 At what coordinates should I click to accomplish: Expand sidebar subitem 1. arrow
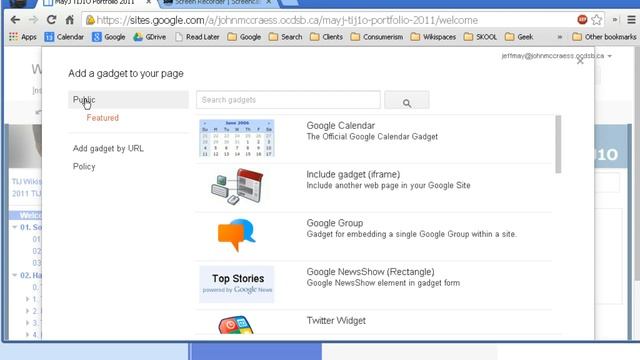tap(27, 299)
